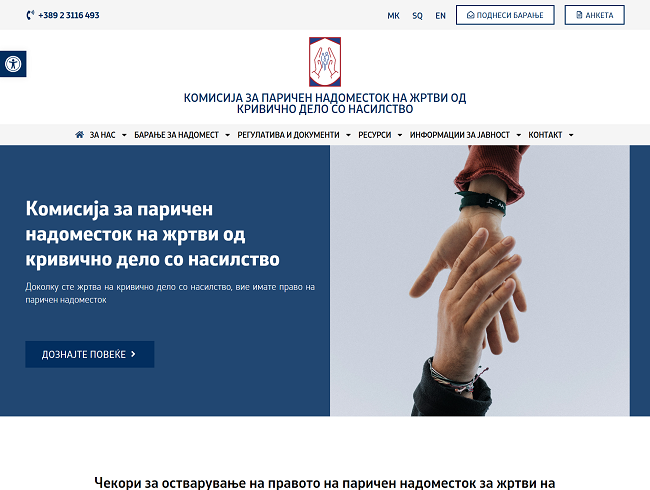Open the Ресурси menu item
The width and height of the screenshot is (650, 490).
(375, 135)
